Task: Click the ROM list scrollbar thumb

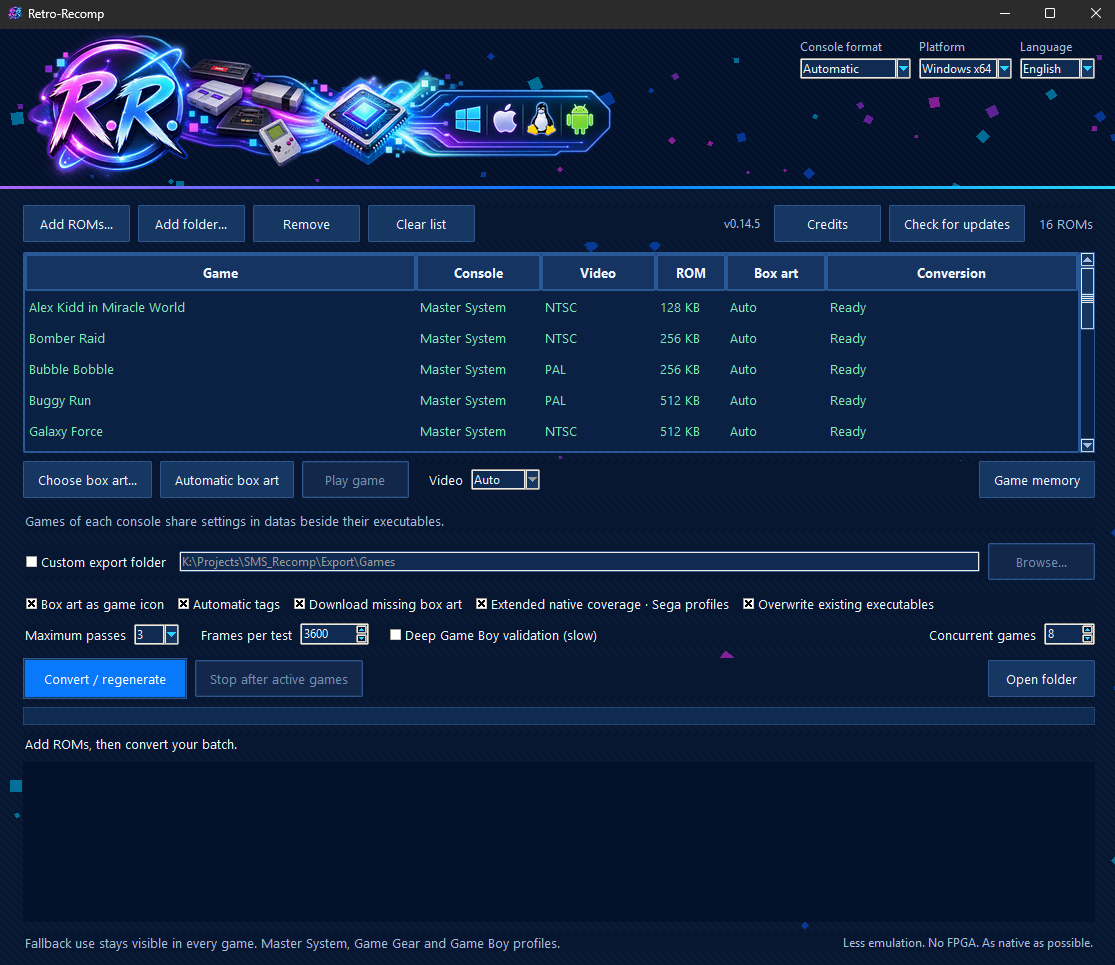Action: pyautogui.click(x=1087, y=299)
